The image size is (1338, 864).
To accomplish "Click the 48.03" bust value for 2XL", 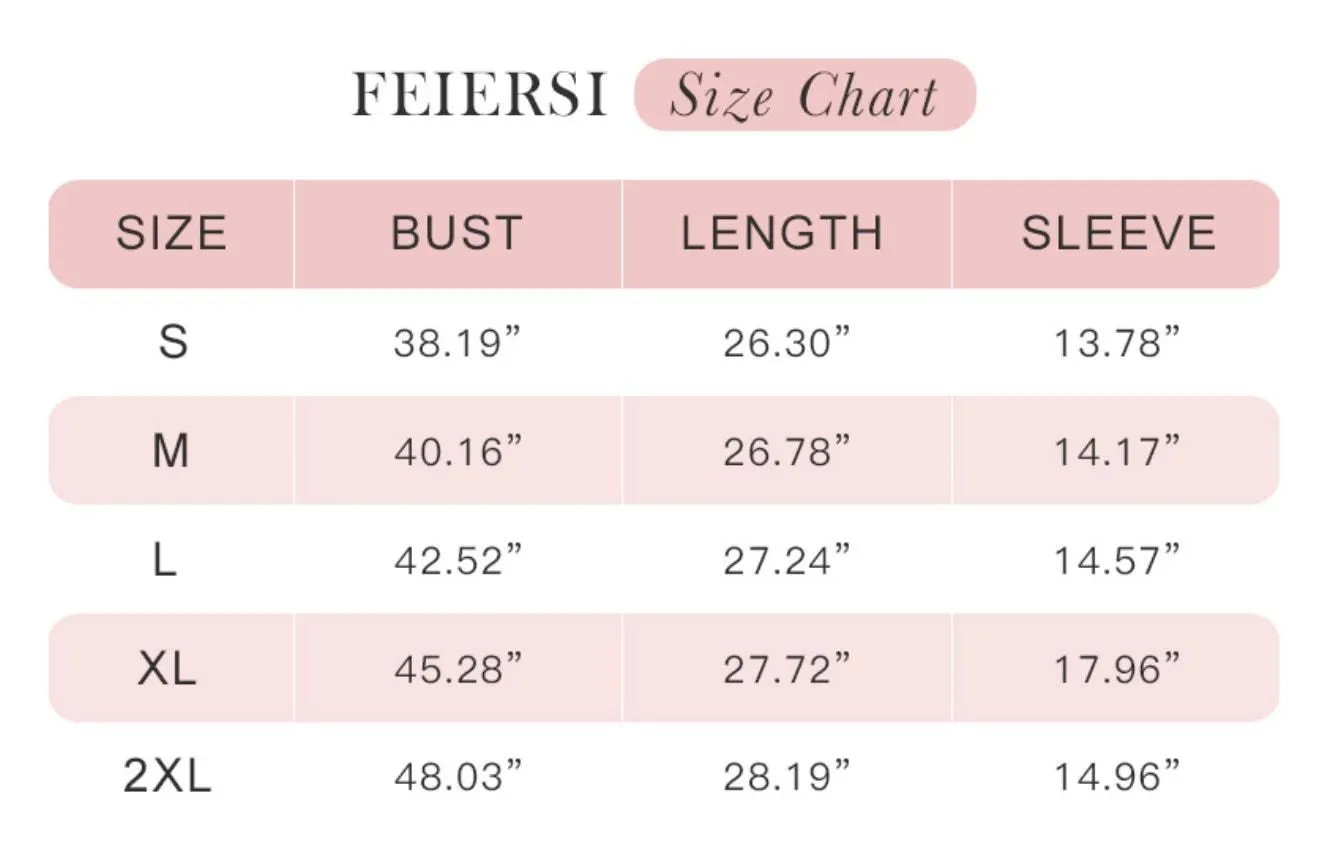I will tap(458, 777).
